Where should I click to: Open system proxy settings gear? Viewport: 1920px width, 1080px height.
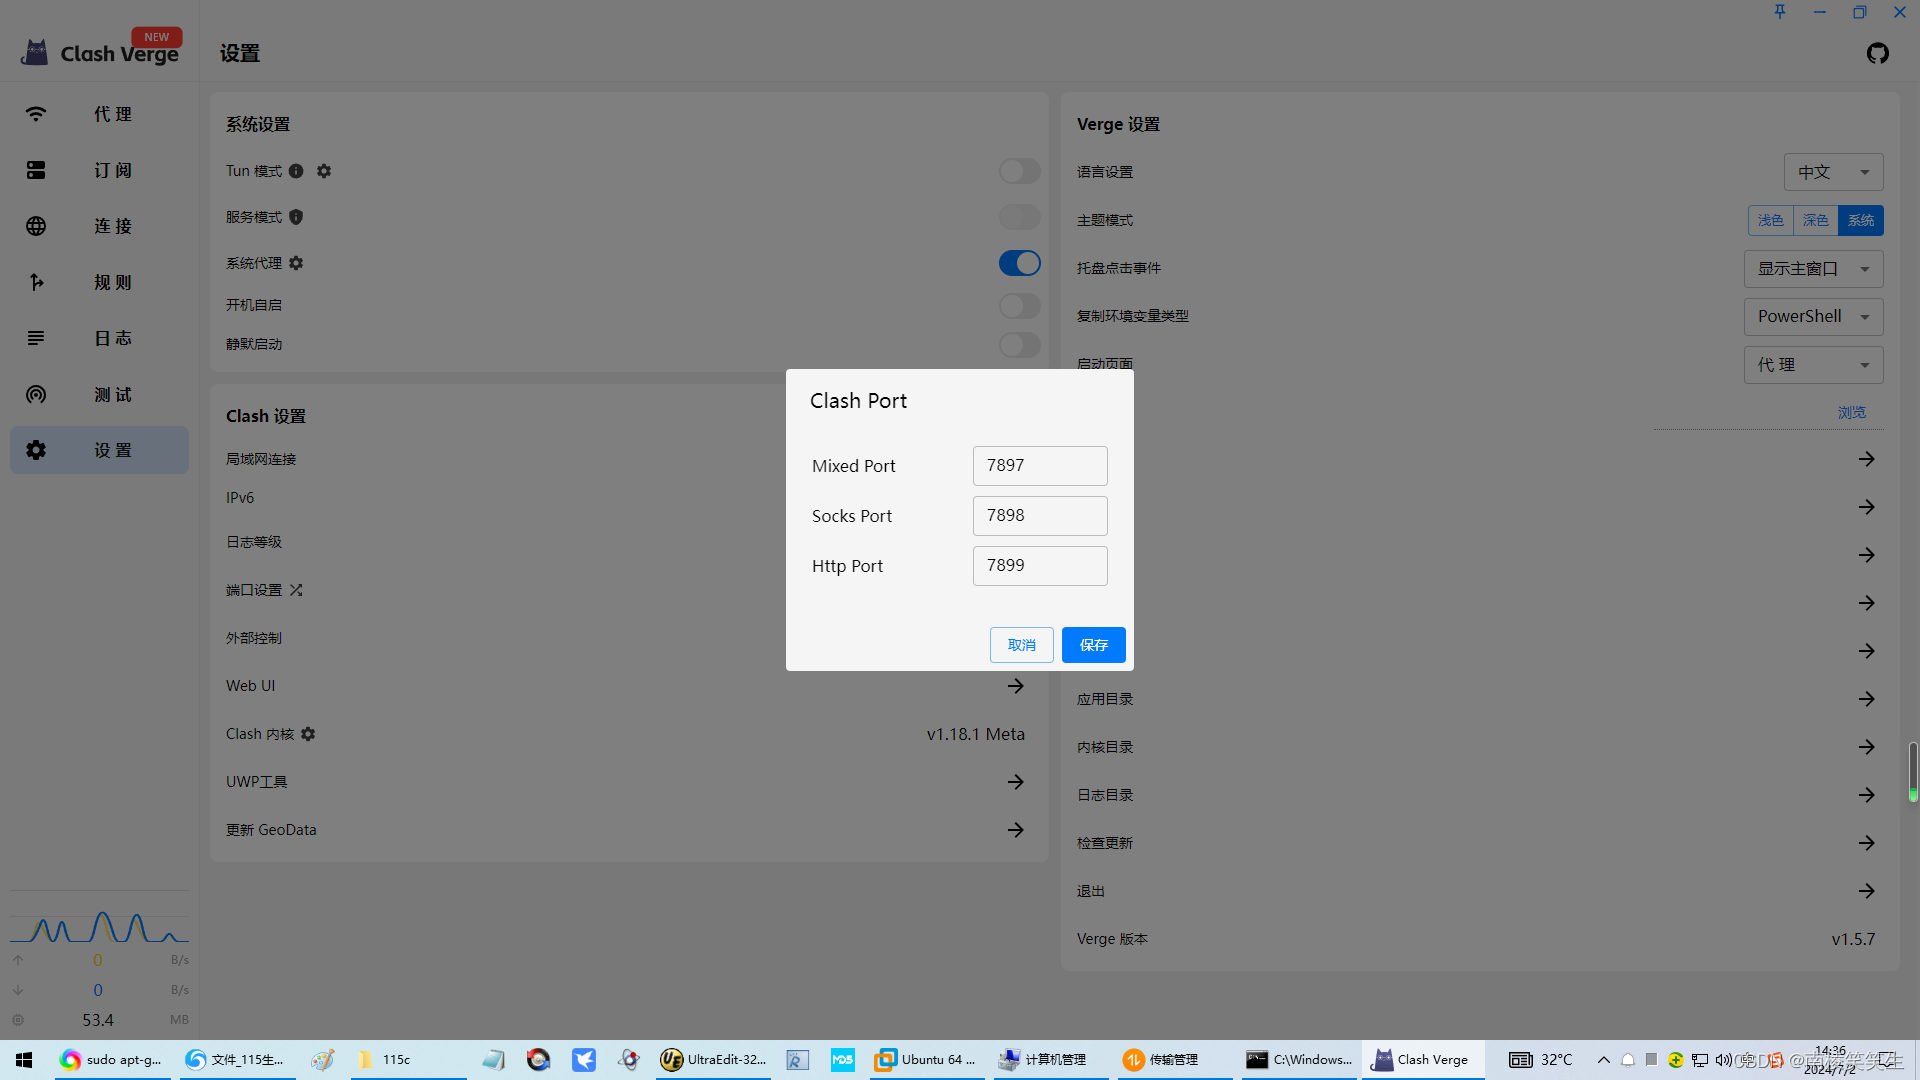(296, 263)
